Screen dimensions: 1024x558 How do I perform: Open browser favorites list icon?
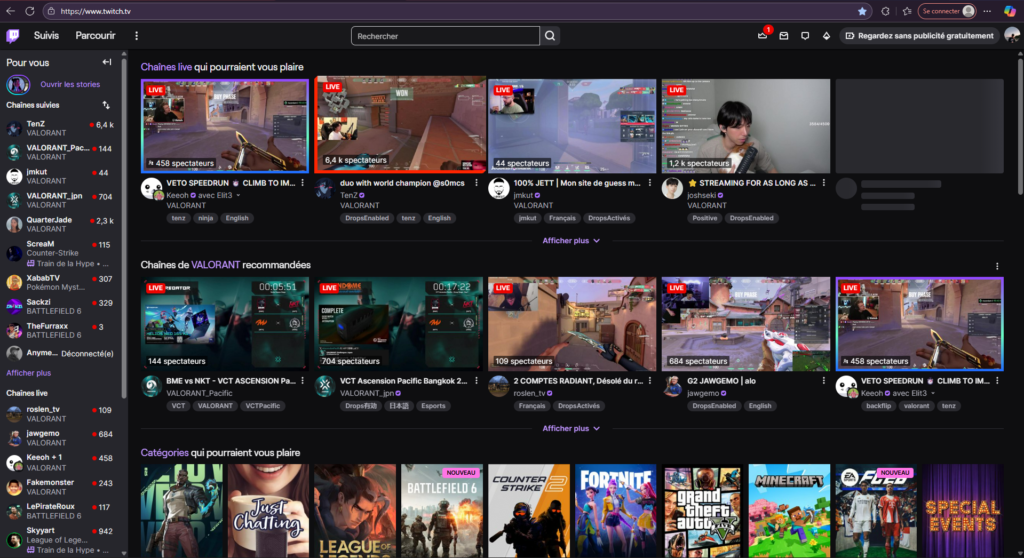click(907, 11)
